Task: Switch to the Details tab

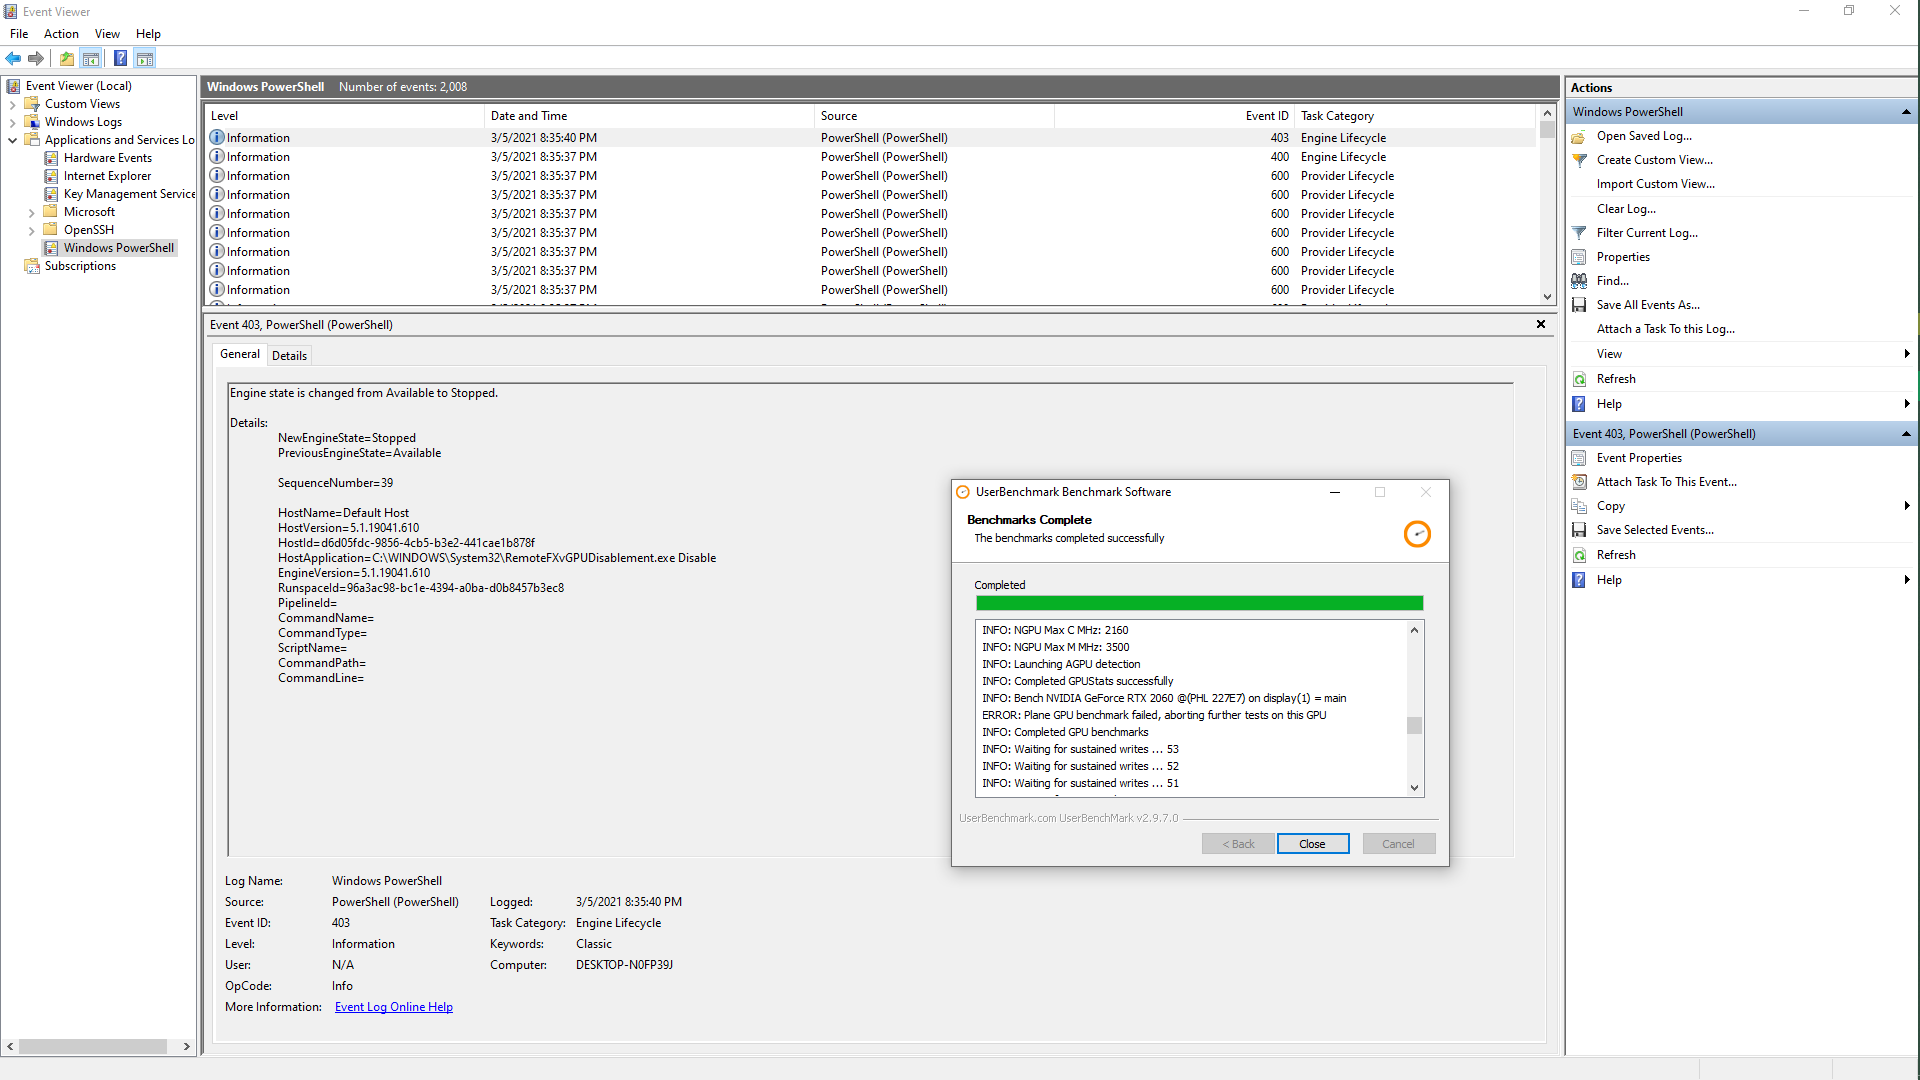Action: click(289, 355)
